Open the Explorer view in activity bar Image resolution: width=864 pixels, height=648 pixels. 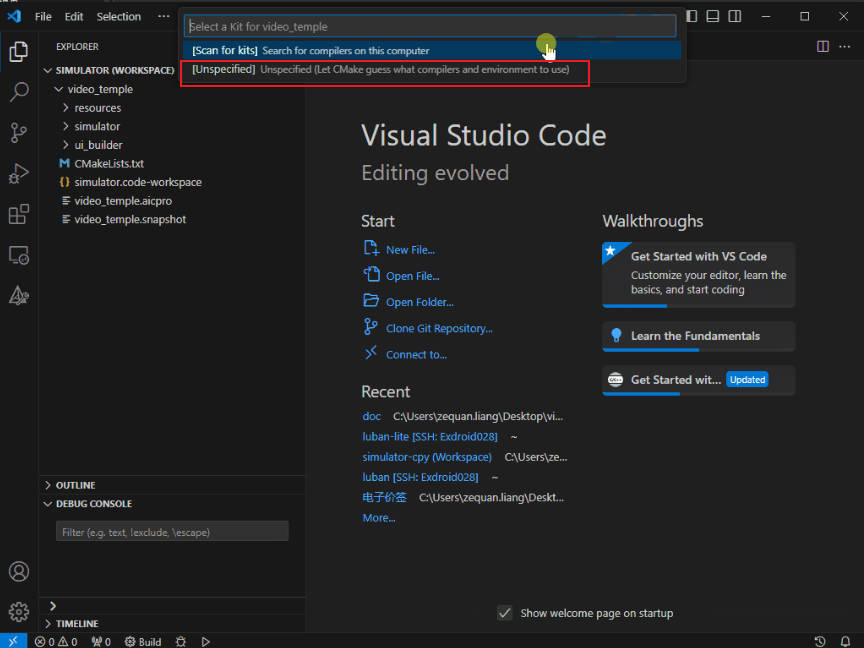coord(19,51)
